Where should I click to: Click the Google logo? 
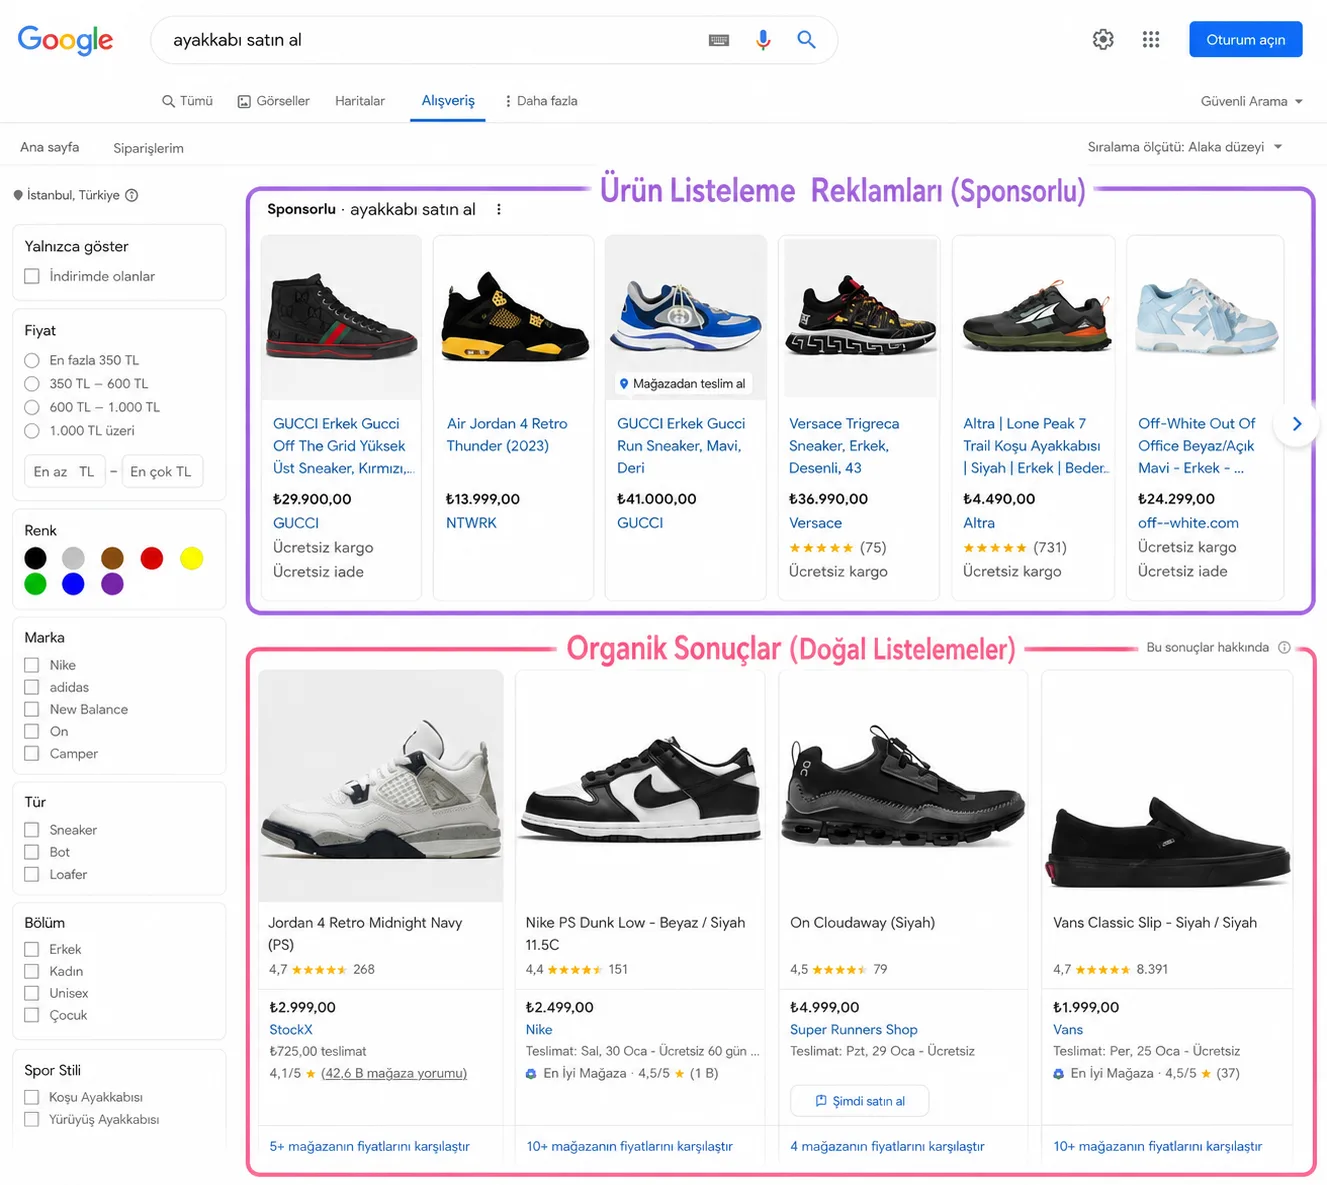65,40
